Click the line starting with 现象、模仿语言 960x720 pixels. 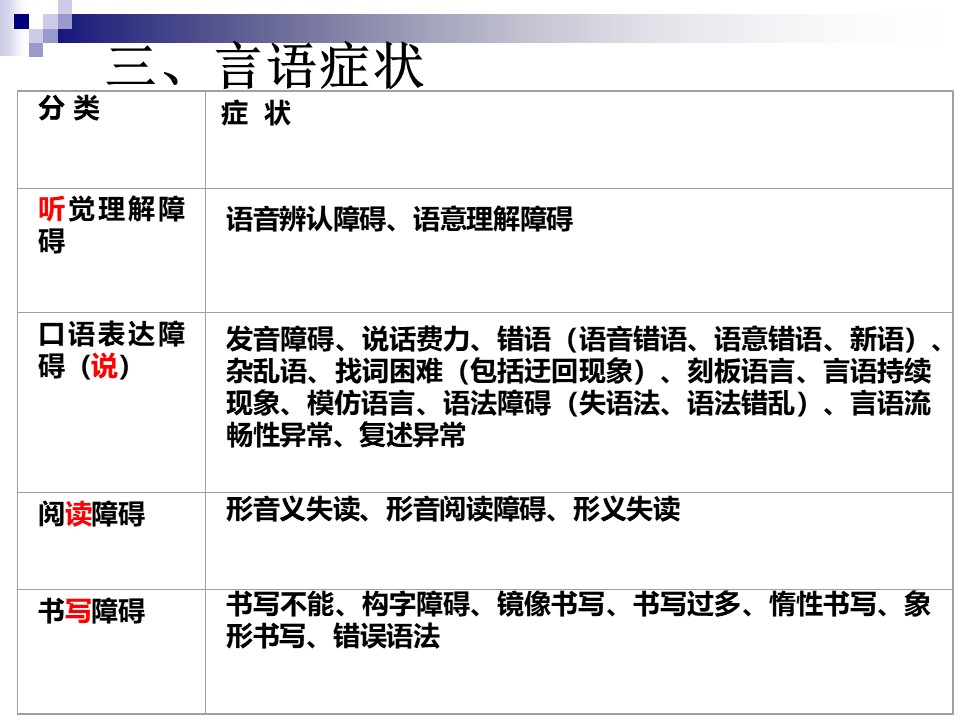[579, 403]
